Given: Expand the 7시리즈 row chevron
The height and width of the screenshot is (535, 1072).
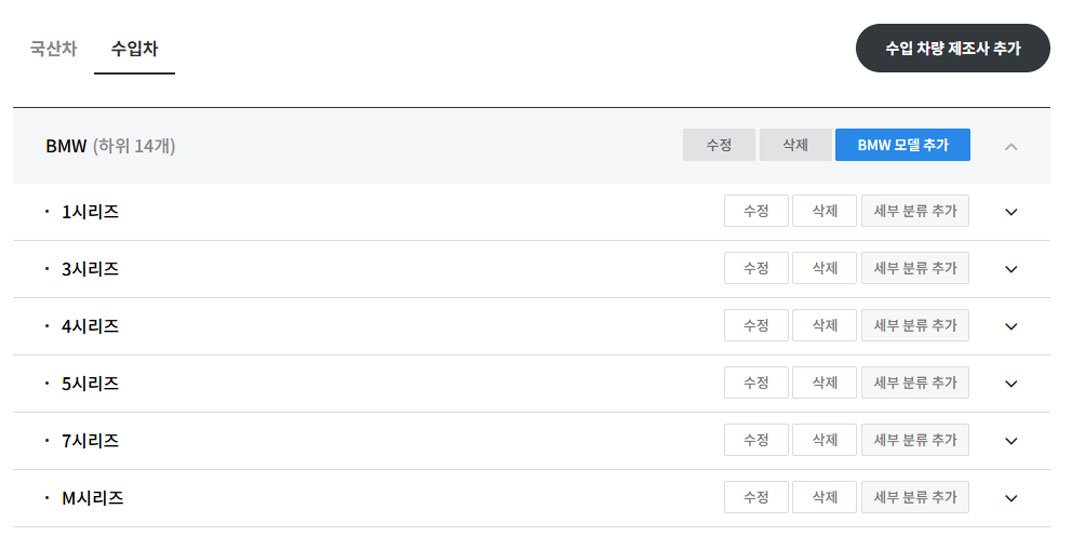Looking at the screenshot, I should click(1011, 441).
